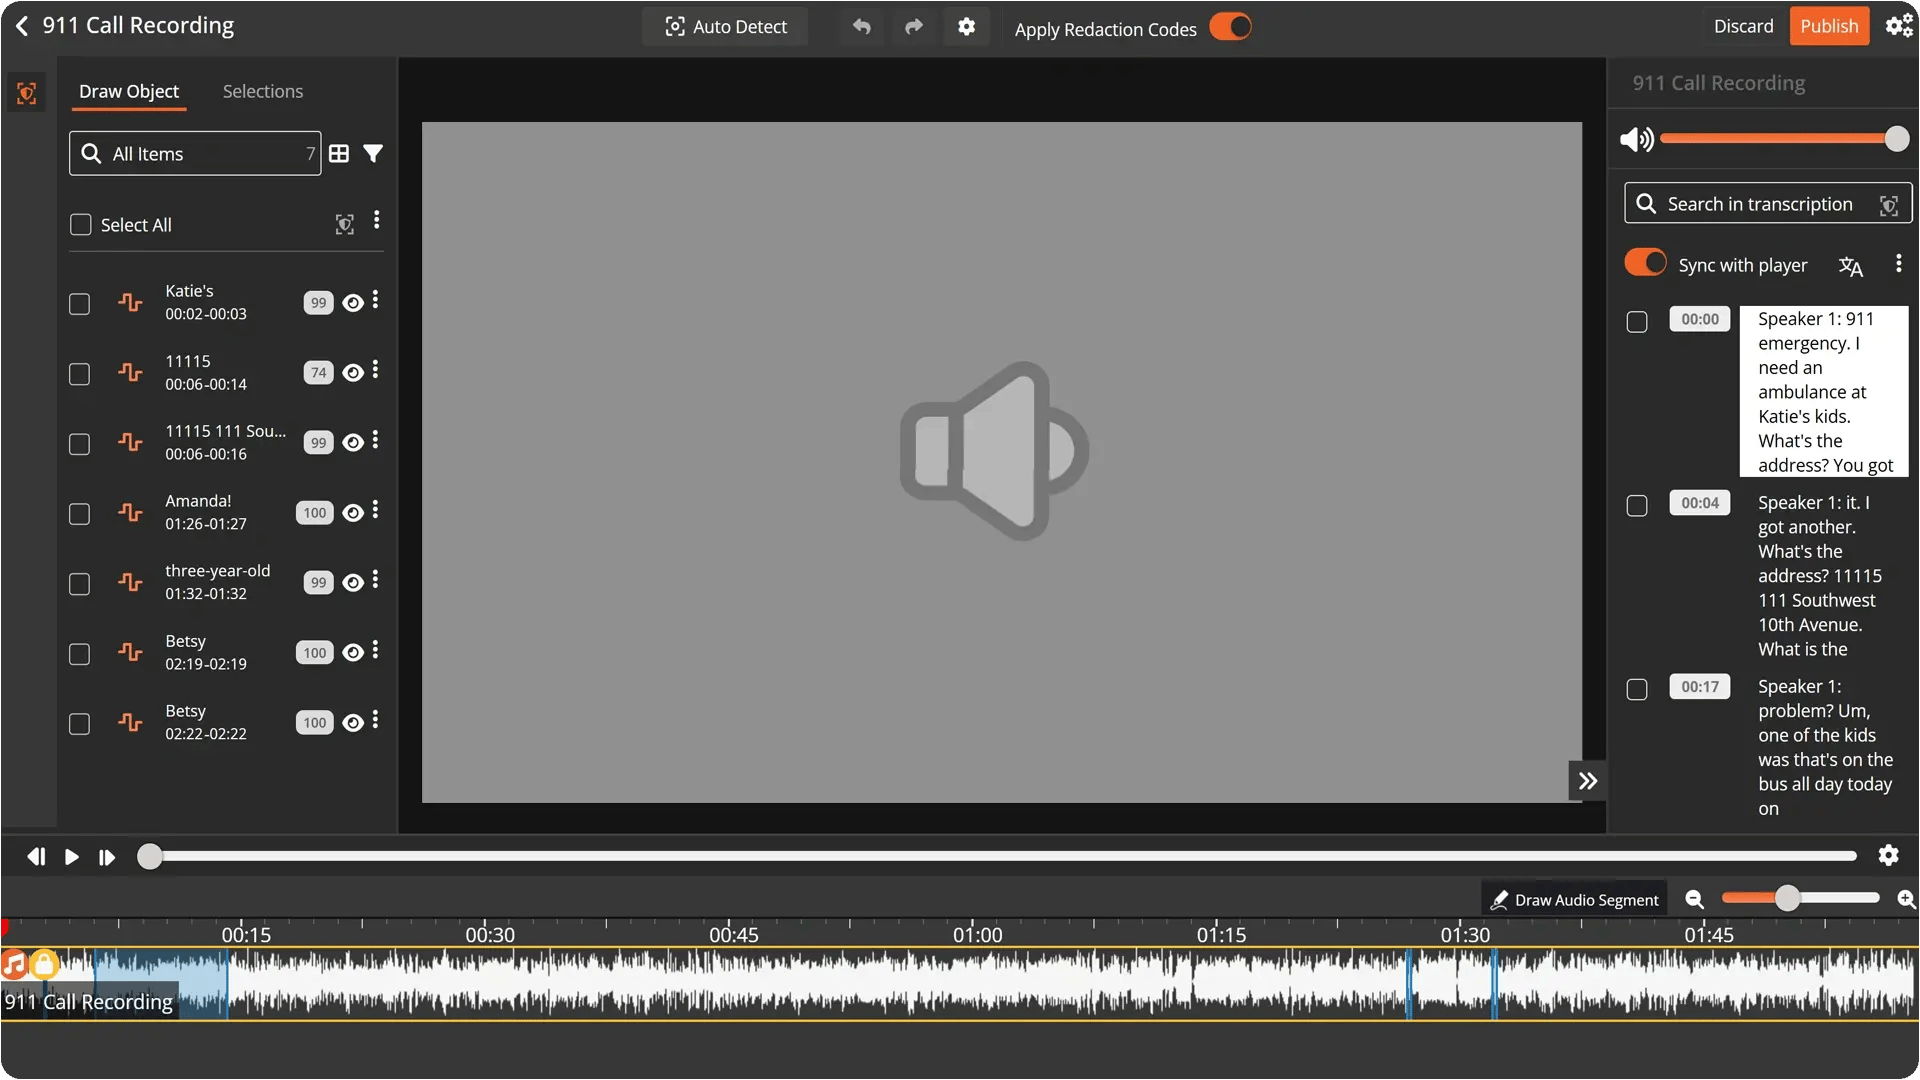The height and width of the screenshot is (1080, 1920).
Task: Collapse the transcription panel with double chevron
Action: pos(1587,781)
